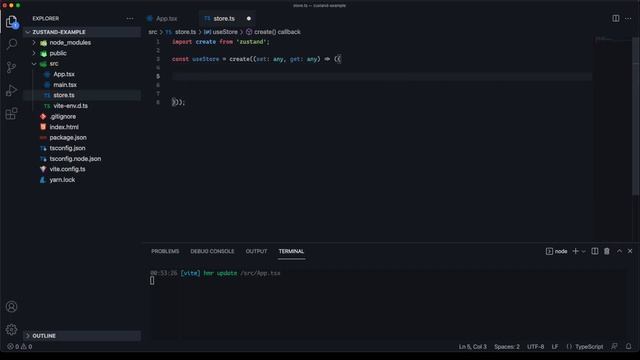Click the editor vertical scrollbar

point(636,116)
